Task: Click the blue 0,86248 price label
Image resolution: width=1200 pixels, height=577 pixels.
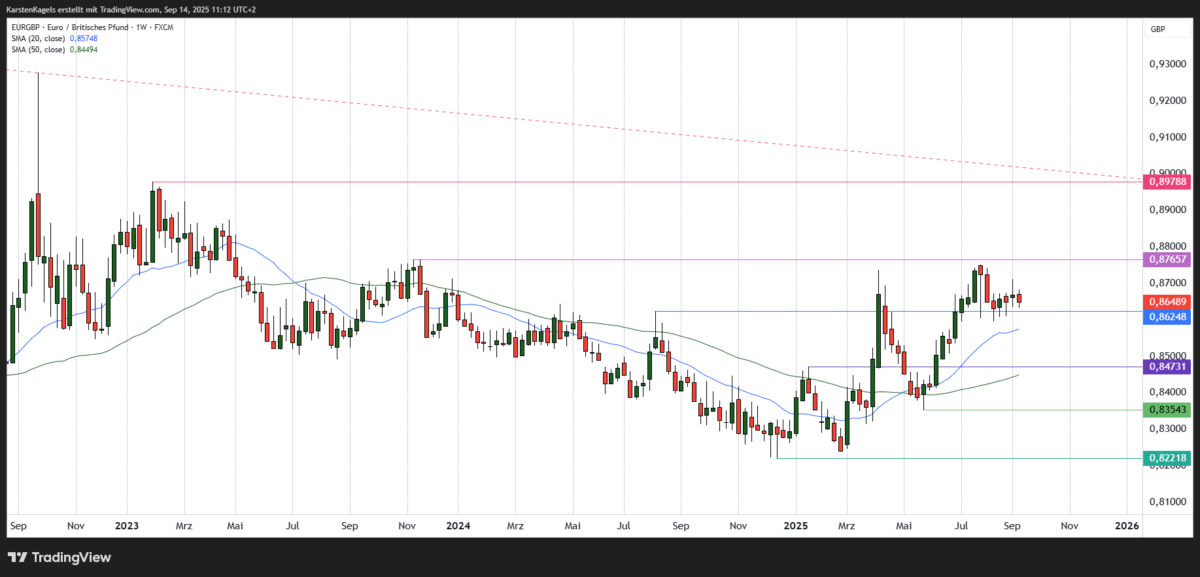Action: pyautogui.click(x=1166, y=316)
